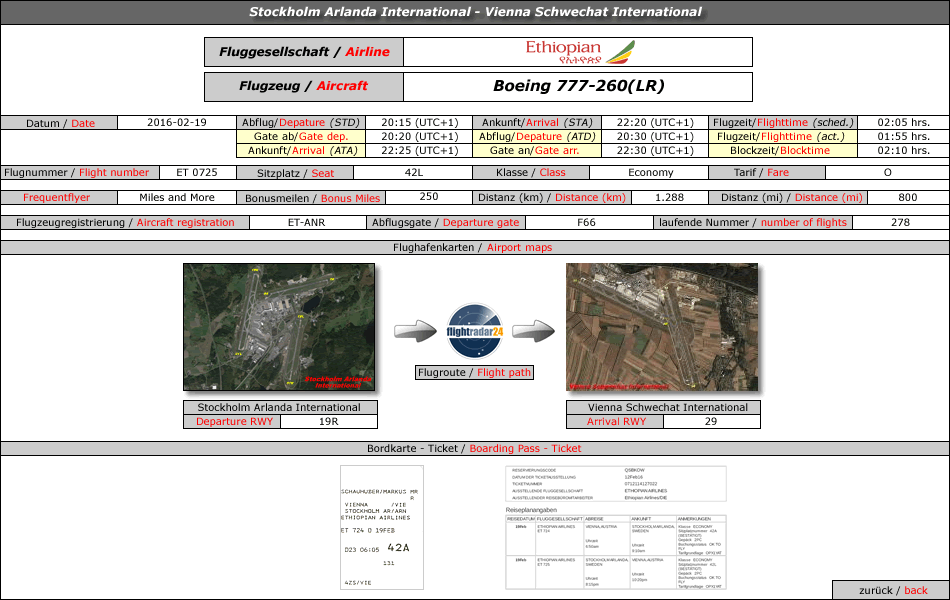950x600 pixels.
Task: View the boarding pass scan image
Action: pos(382,526)
